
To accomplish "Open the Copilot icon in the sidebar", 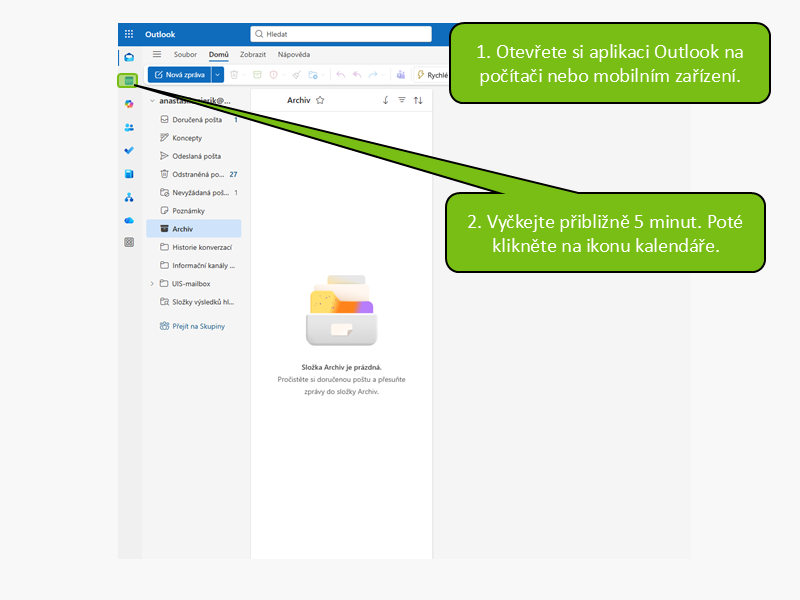I will point(129,104).
